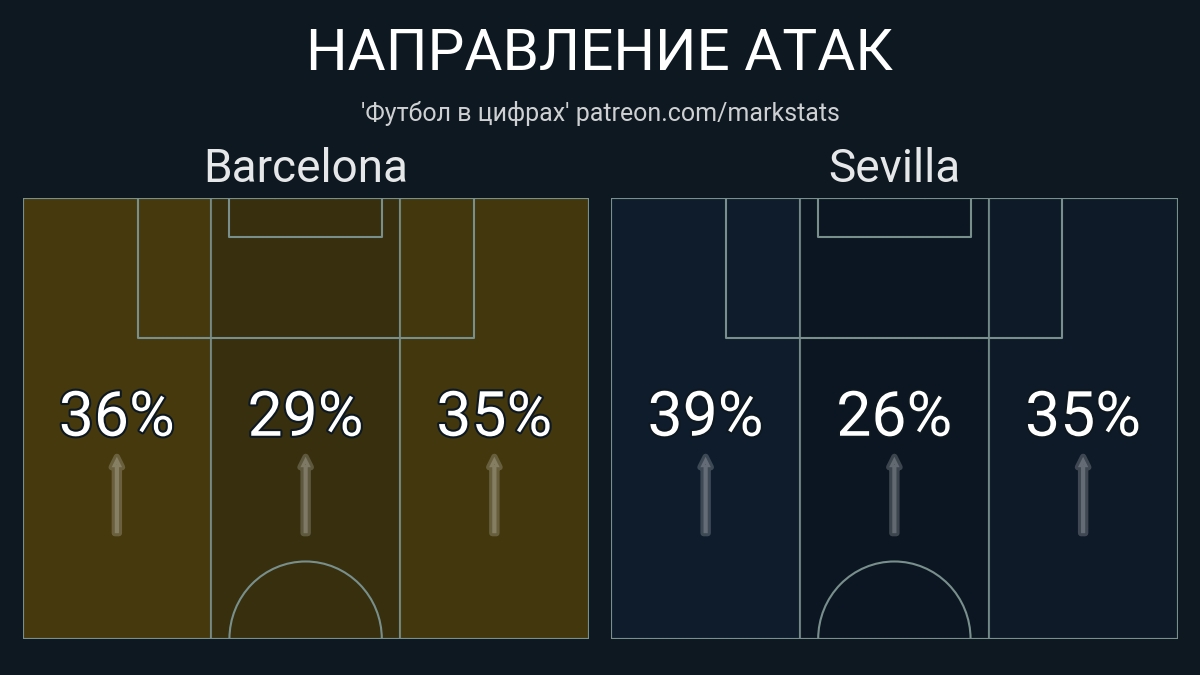1200x675 pixels.
Task: Select Sevilla's center circle arc
Action: (894, 563)
